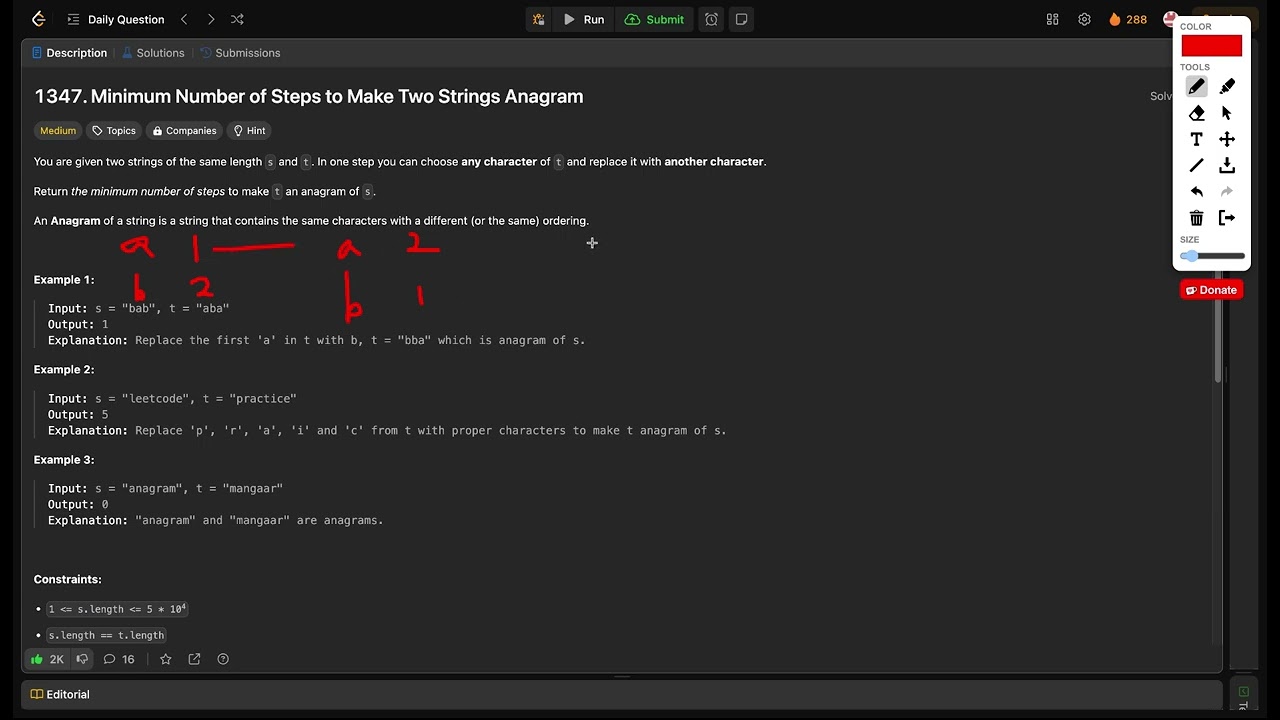The width and height of the screenshot is (1280, 720).
Task: Open the layout grid icon
Action: [x=1052, y=19]
